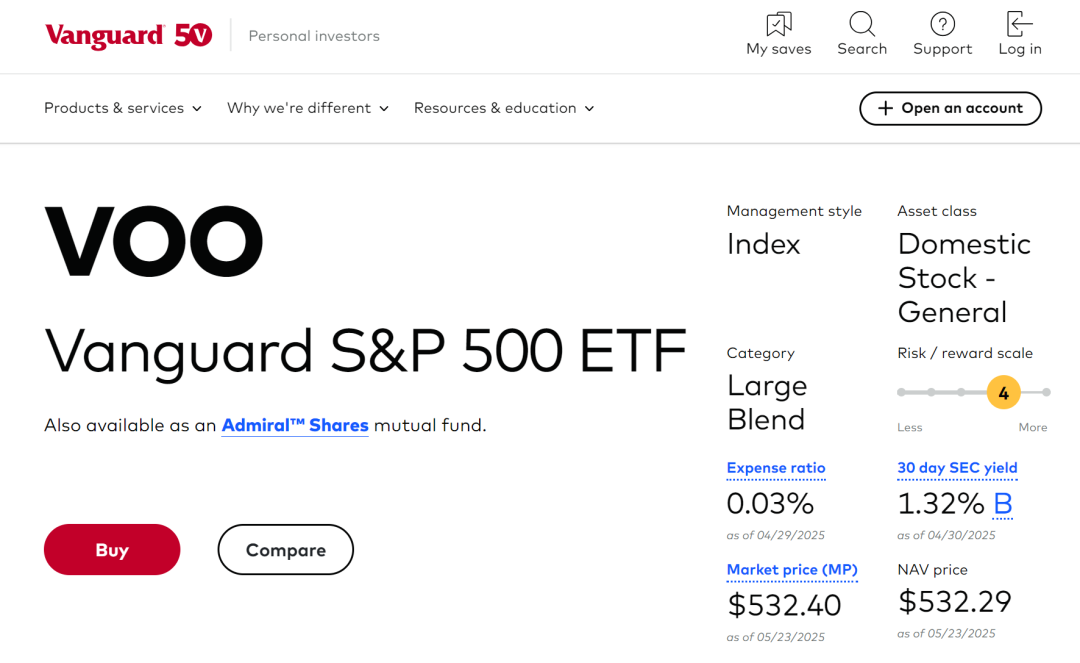This screenshot has height=663, width=1080.
Task: Click the first dot on risk scale
Action: coord(901,392)
